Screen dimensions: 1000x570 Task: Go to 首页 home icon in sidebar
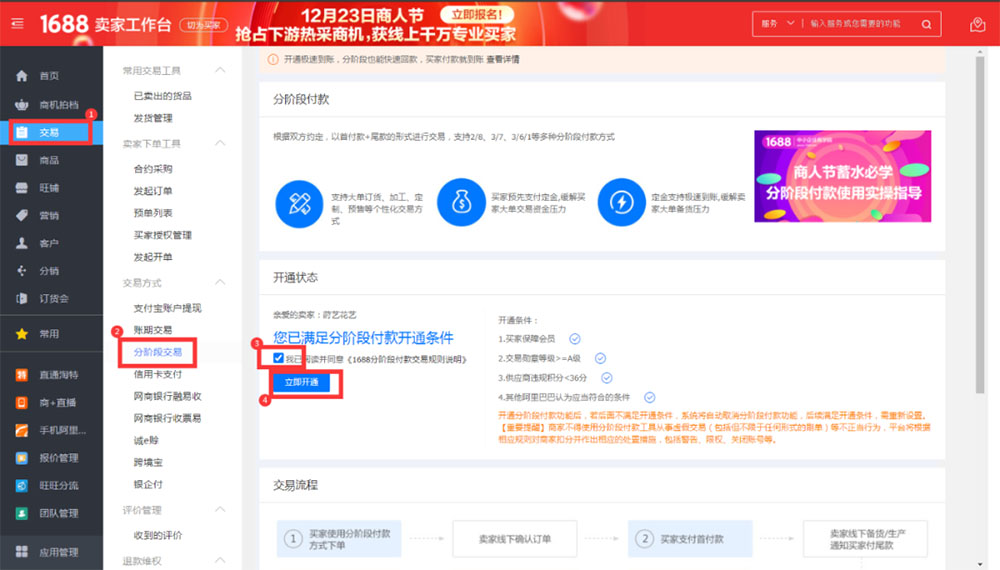pos(22,76)
